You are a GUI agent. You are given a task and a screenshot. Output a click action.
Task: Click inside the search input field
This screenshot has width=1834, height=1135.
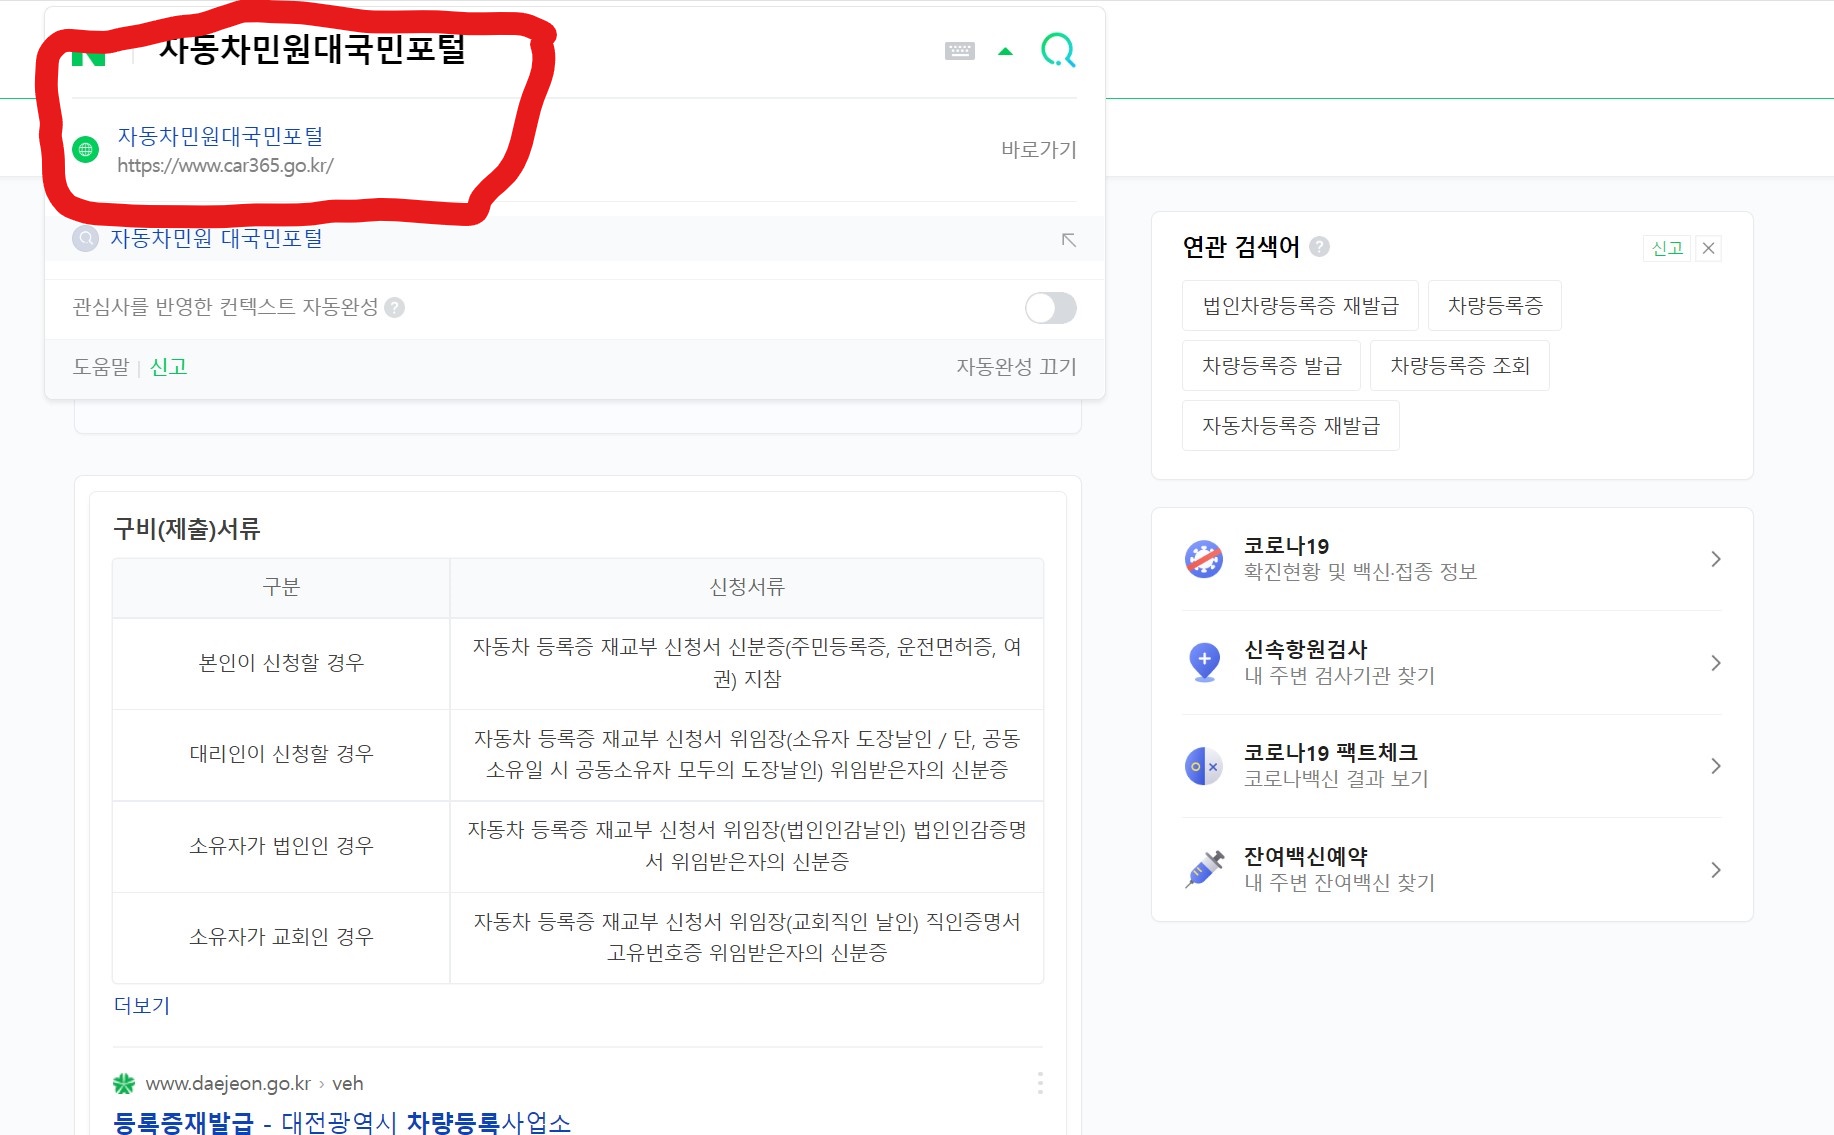click(x=540, y=50)
